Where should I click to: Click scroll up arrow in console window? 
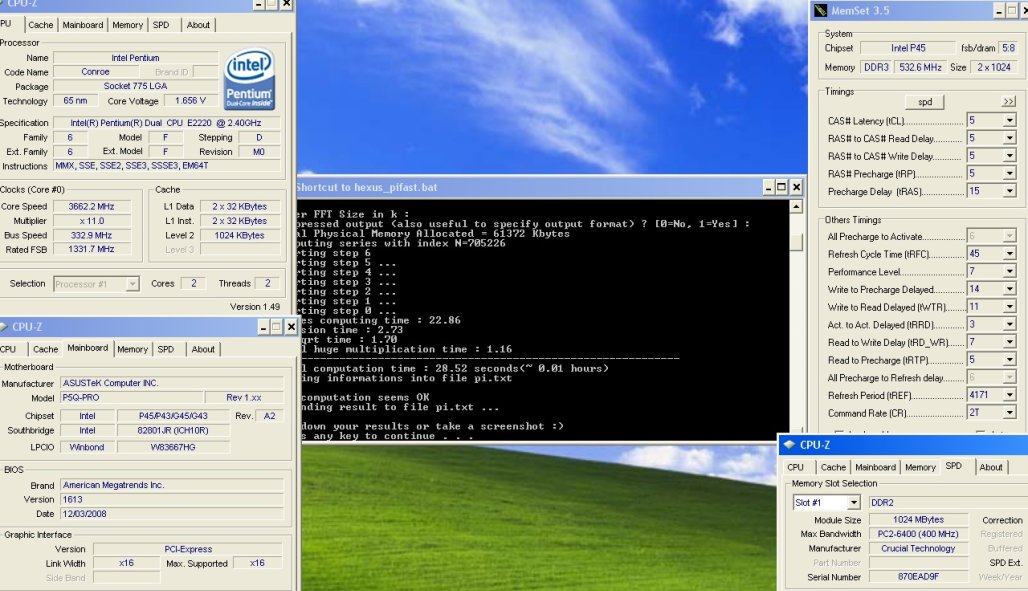point(796,207)
